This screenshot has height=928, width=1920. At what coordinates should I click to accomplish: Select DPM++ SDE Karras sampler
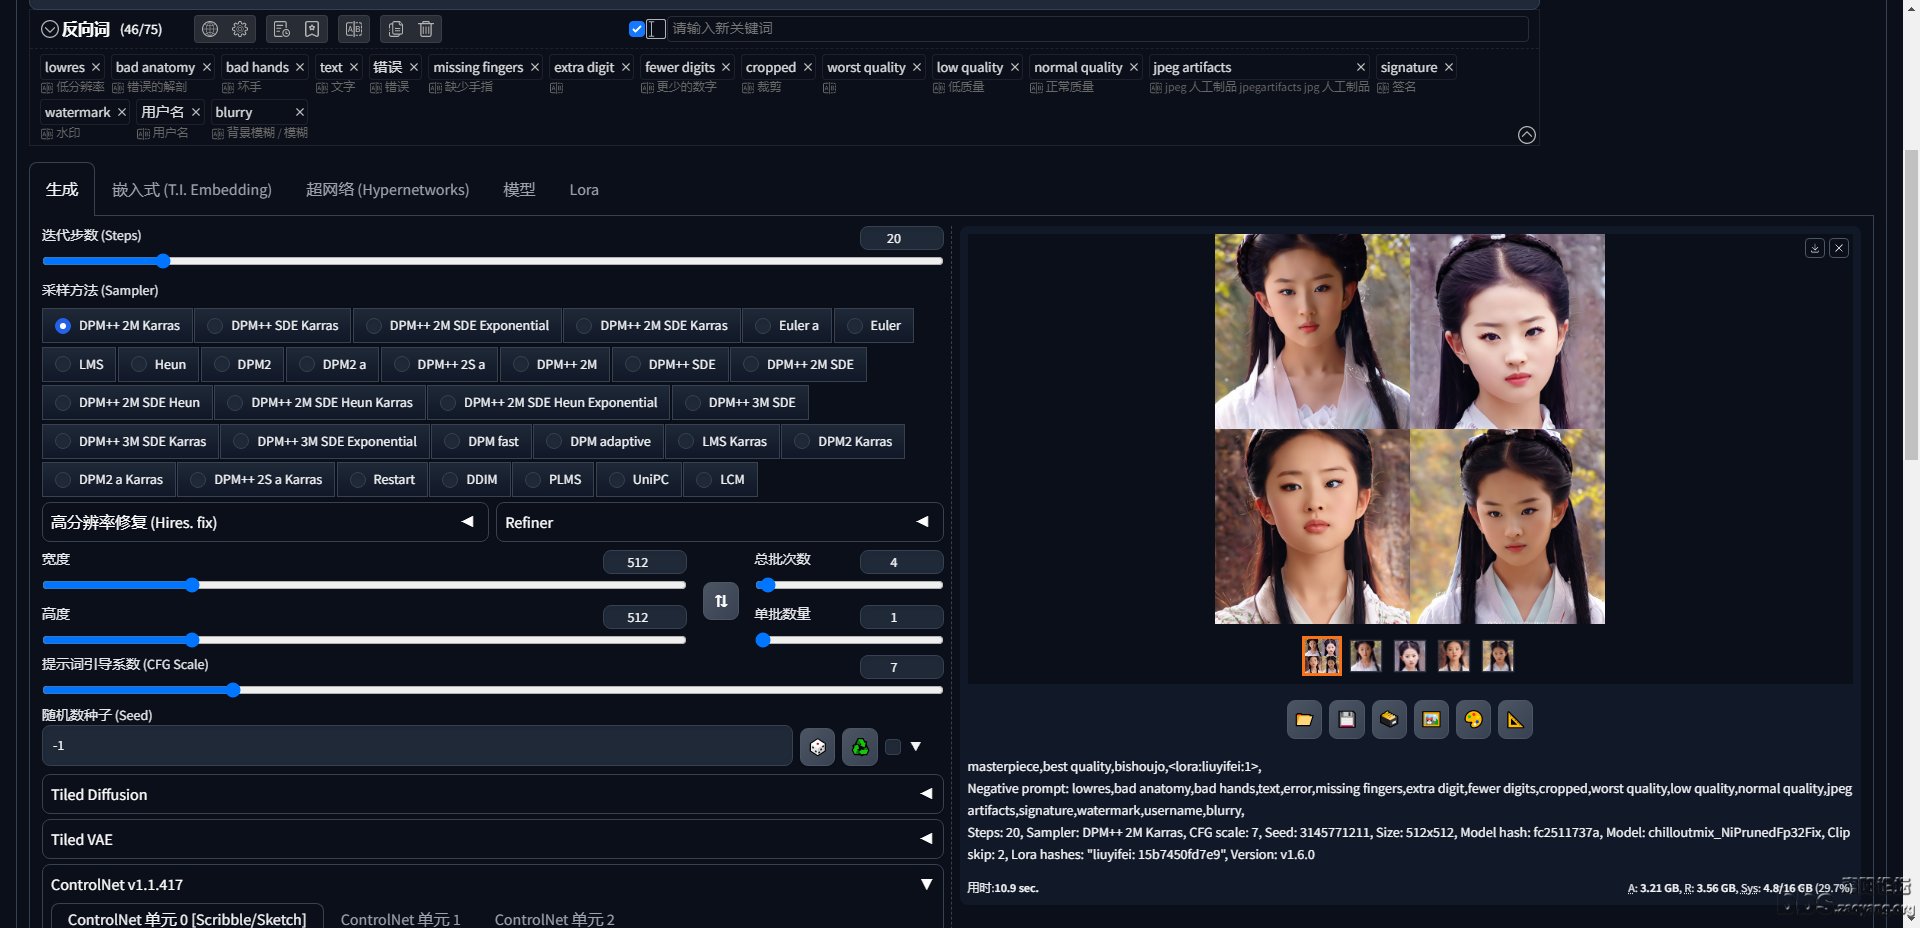(x=273, y=325)
